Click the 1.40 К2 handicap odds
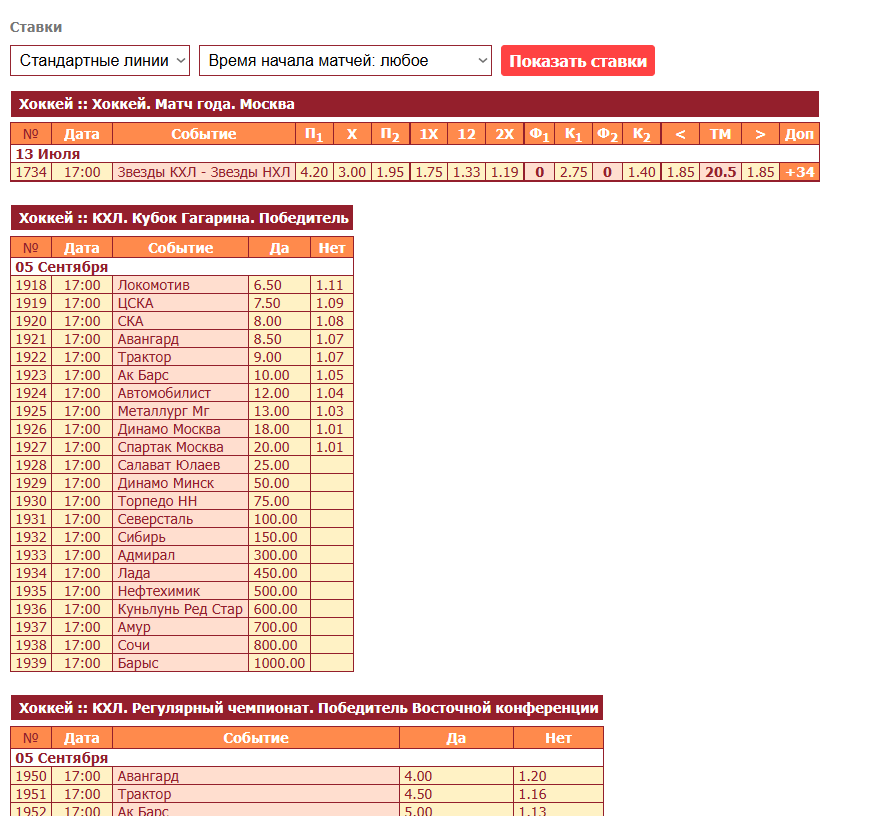 [642, 172]
